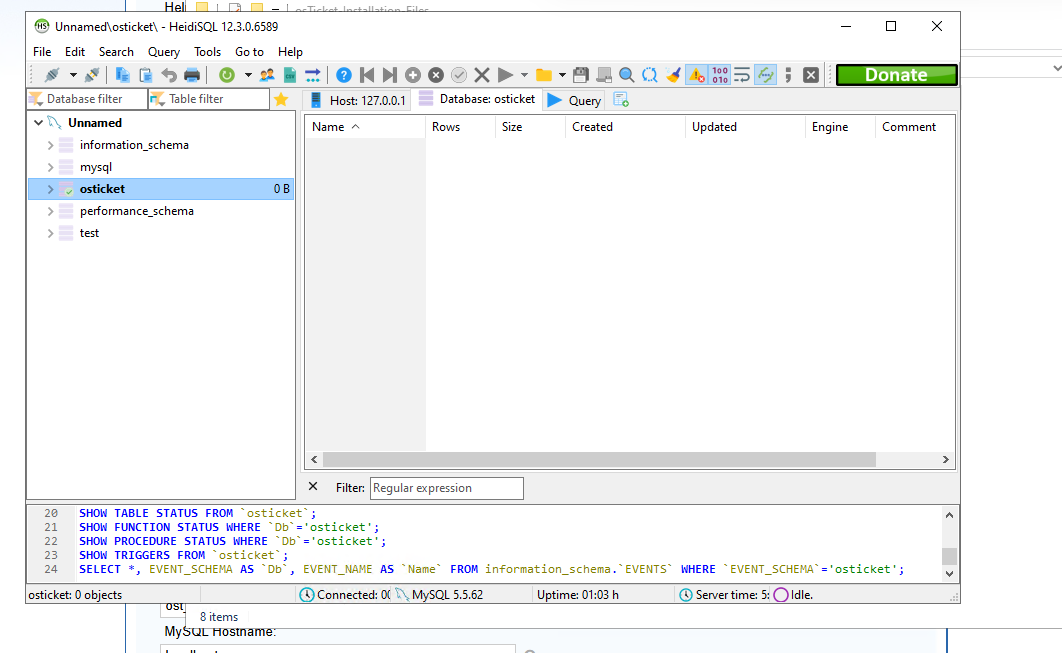Sort table list by Rows column
Viewport: 1062px width, 653px height.
click(460, 127)
